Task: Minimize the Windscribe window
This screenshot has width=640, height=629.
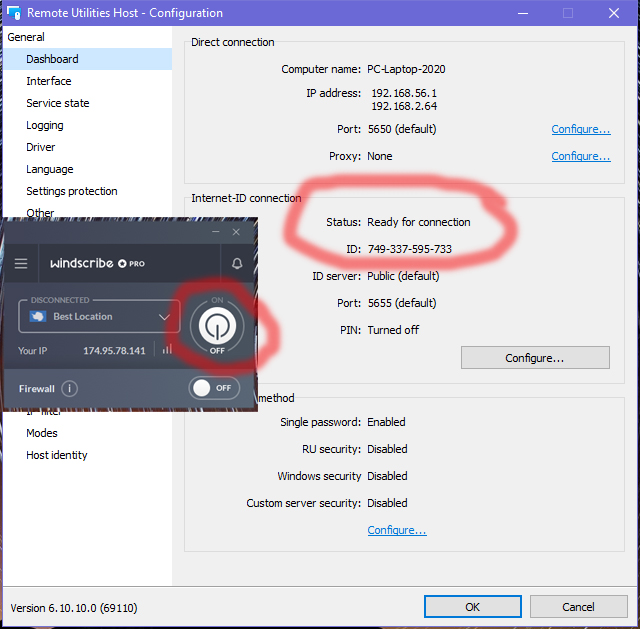Action: tap(216, 232)
